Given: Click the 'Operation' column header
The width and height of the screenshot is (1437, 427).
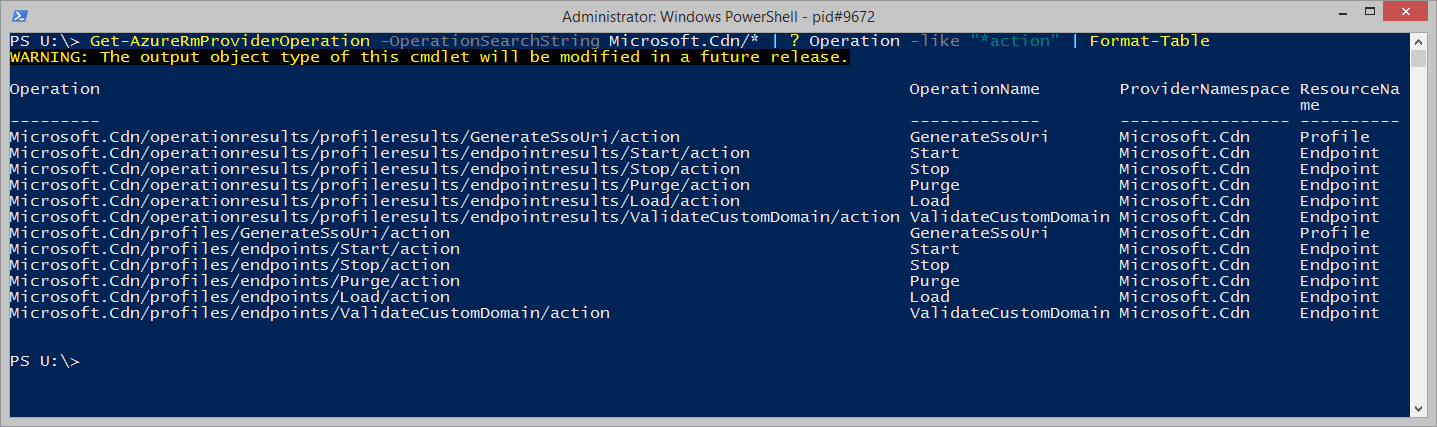Looking at the screenshot, I should click(55, 89).
